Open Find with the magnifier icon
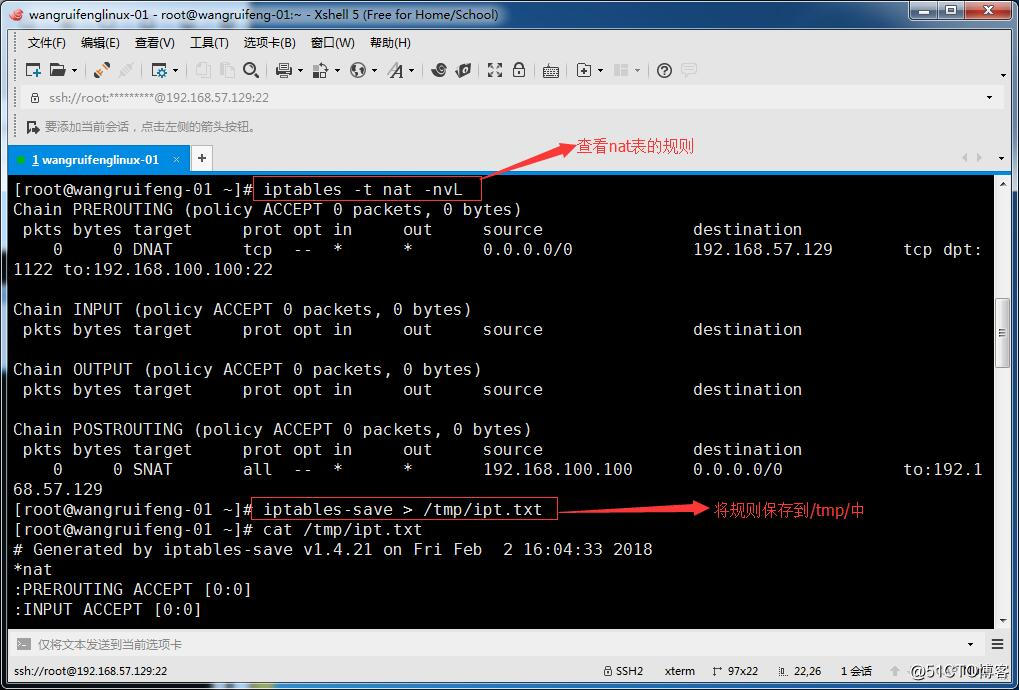Screen dimensions: 1019x690 (x=251, y=70)
